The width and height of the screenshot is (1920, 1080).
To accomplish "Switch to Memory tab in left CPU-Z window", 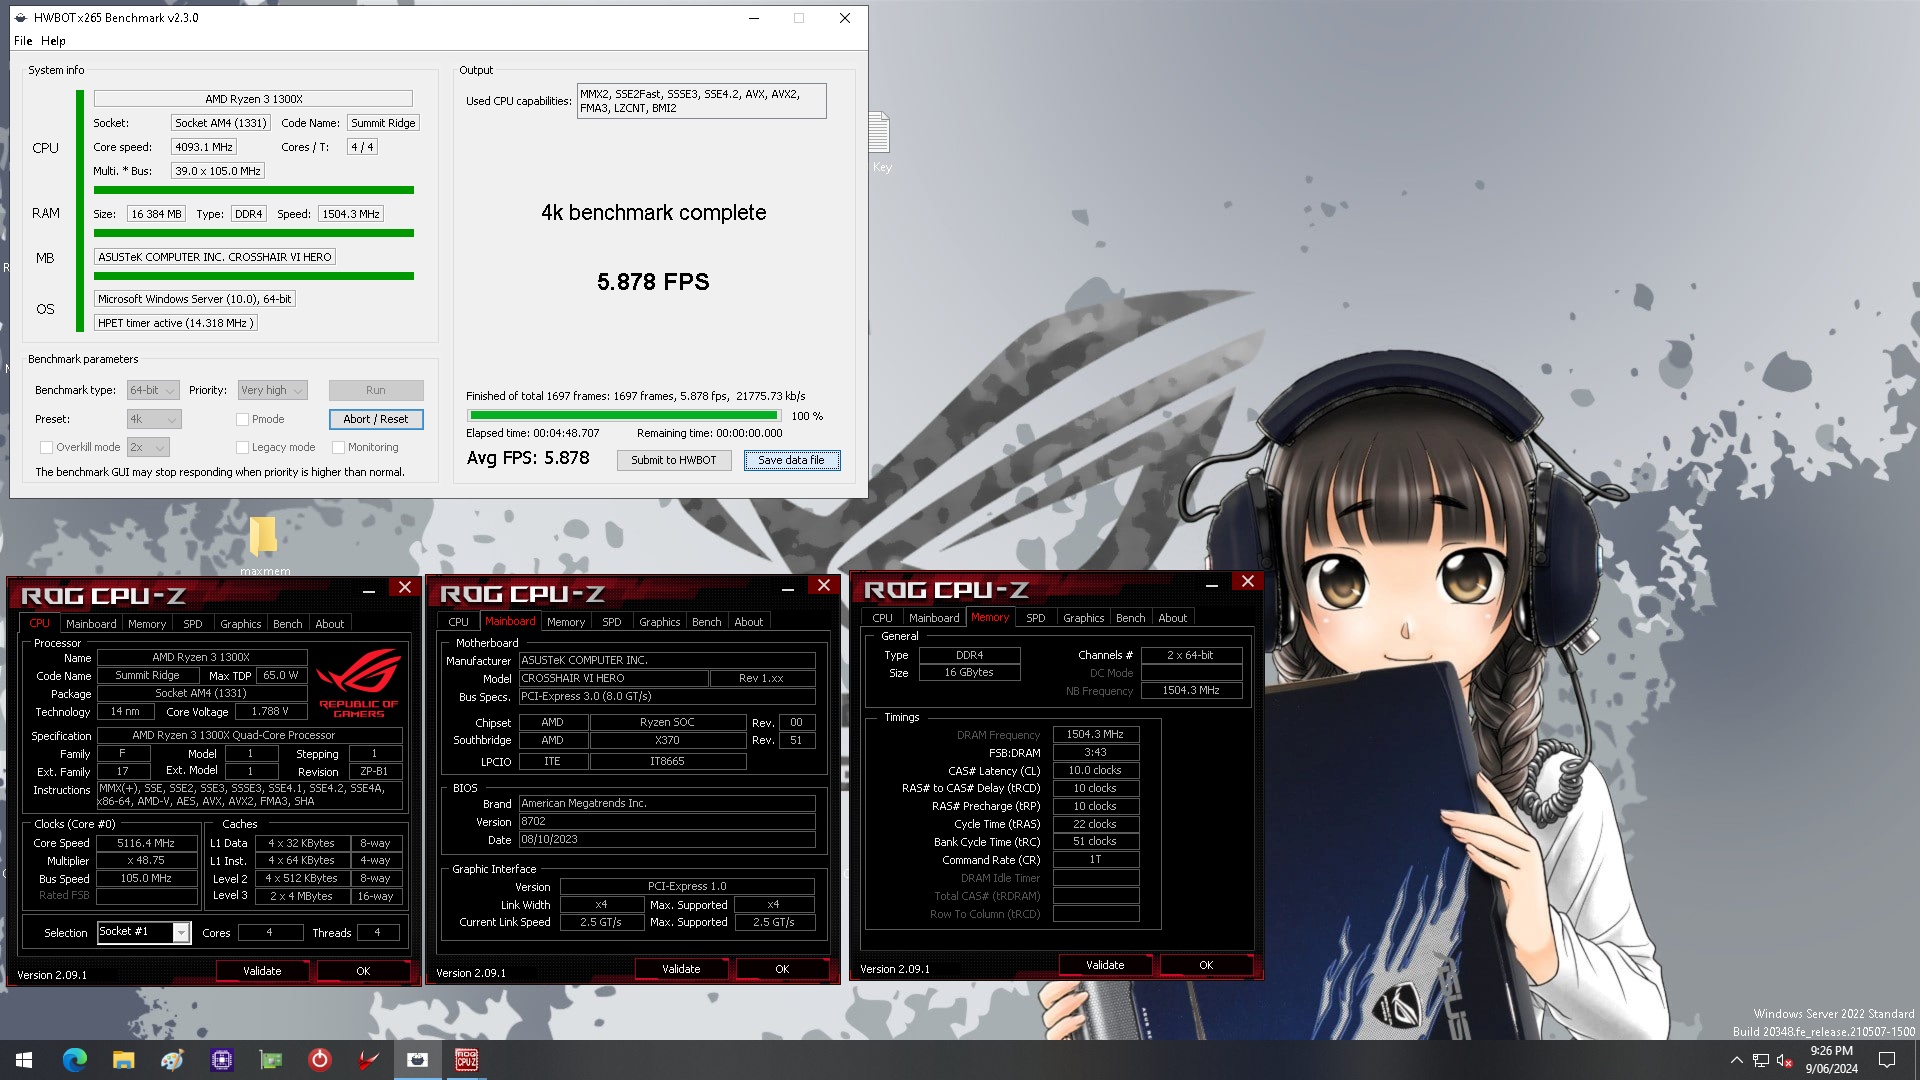I will click(147, 624).
